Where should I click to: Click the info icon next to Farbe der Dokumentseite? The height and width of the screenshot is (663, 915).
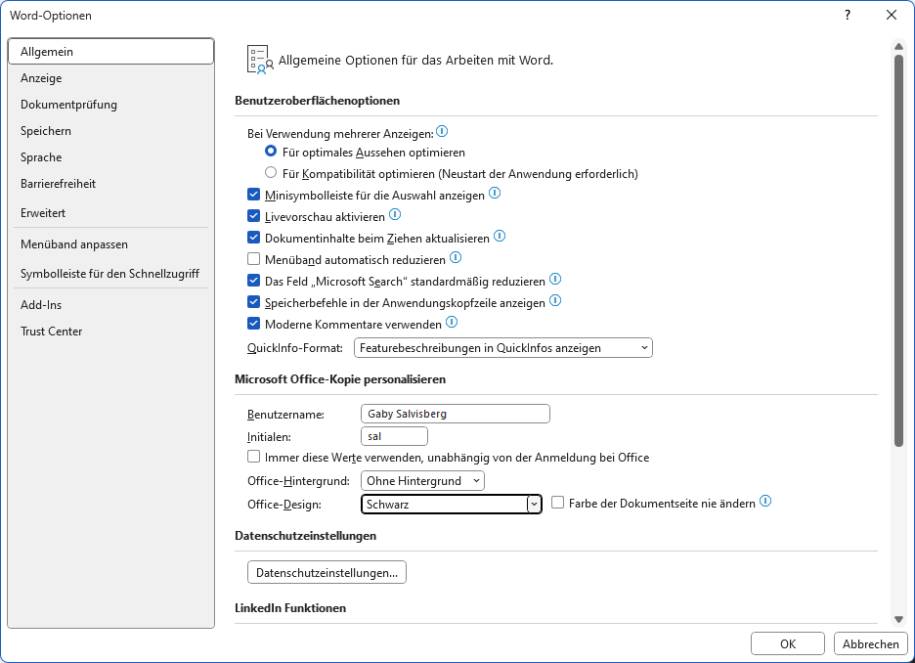click(x=766, y=502)
